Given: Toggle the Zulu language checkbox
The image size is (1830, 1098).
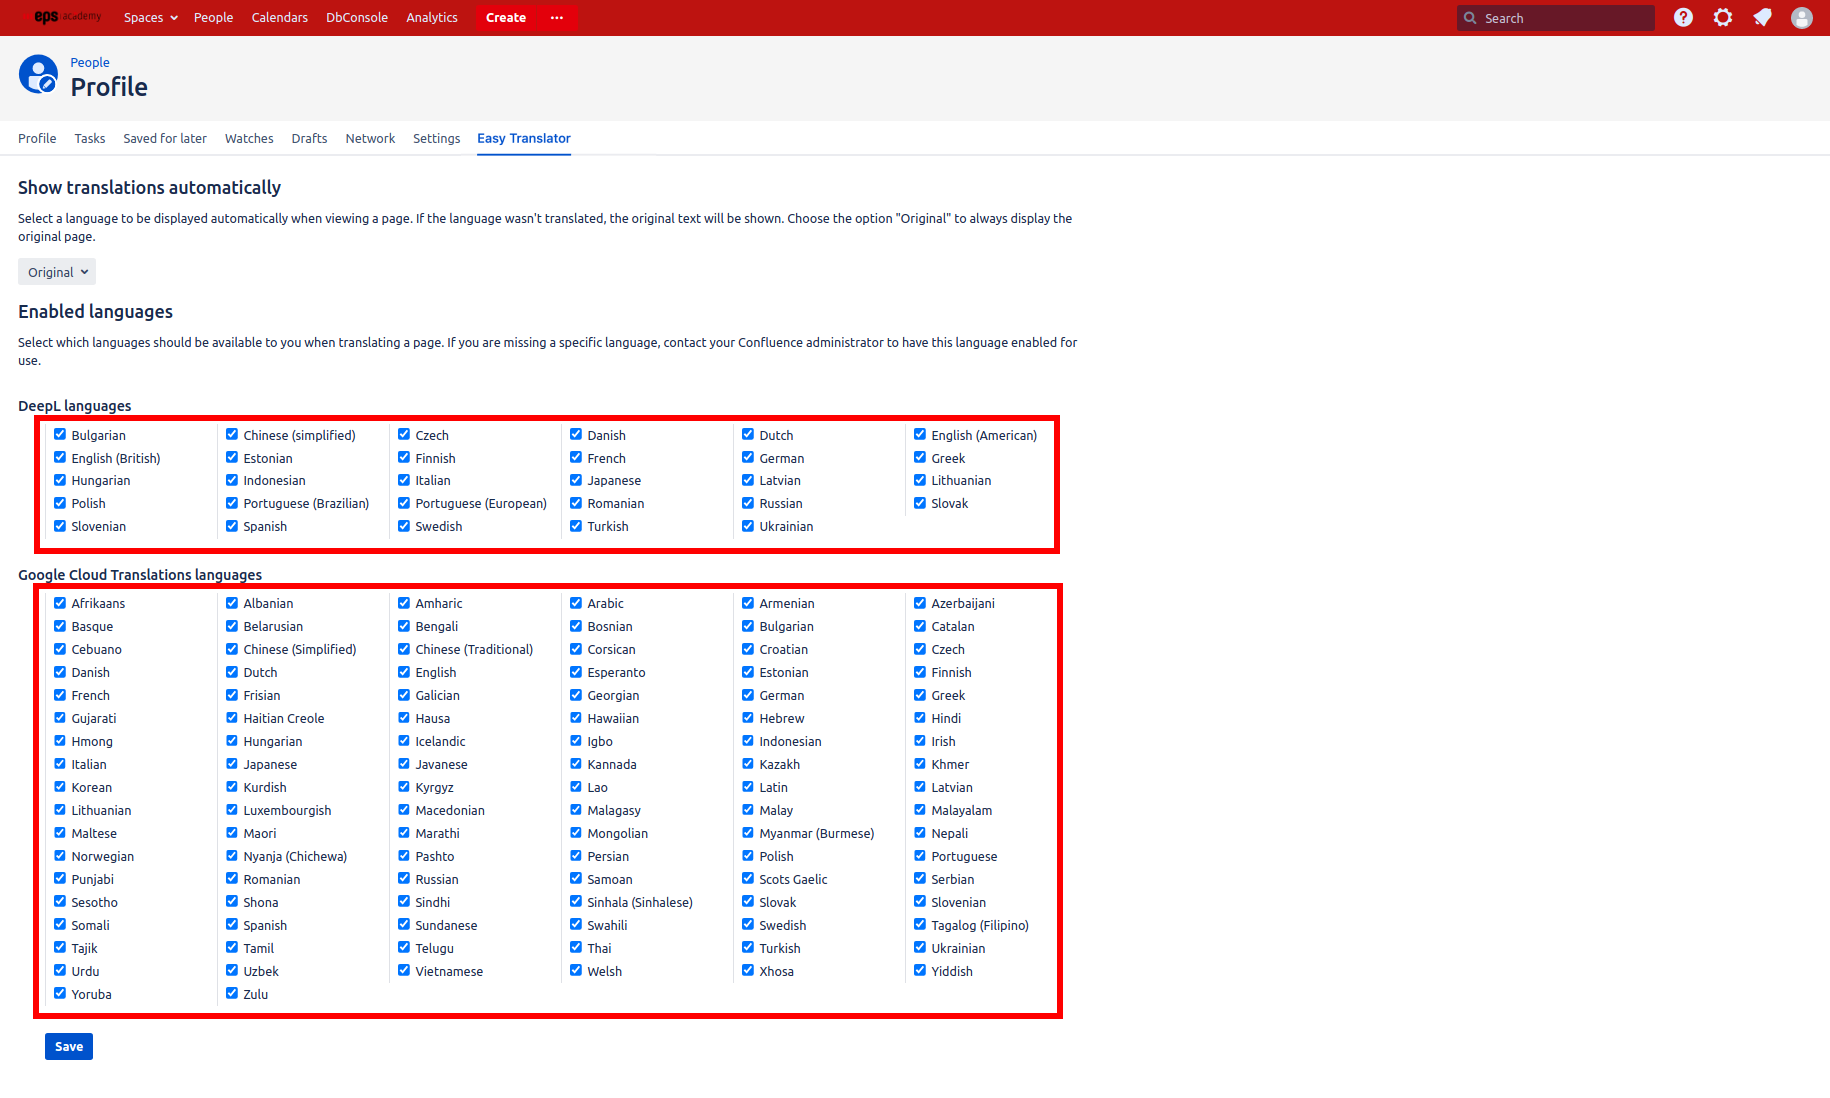Looking at the screenshot, I should pyautogui.click(x=231, y=993).
